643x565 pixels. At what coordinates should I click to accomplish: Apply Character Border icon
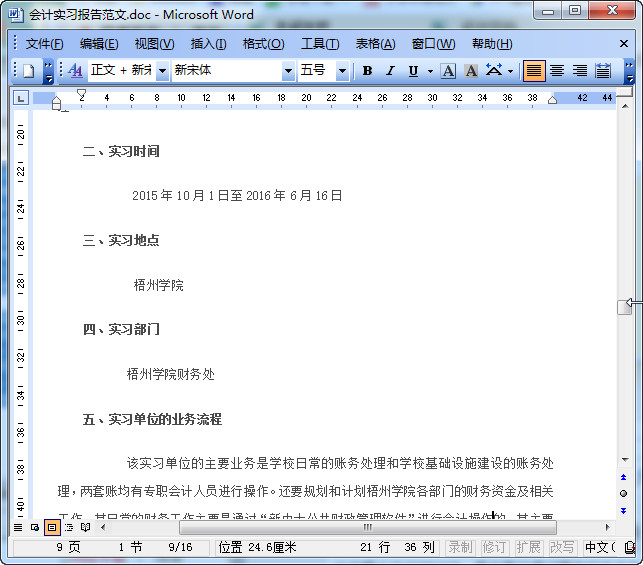(x=448, y=71)
